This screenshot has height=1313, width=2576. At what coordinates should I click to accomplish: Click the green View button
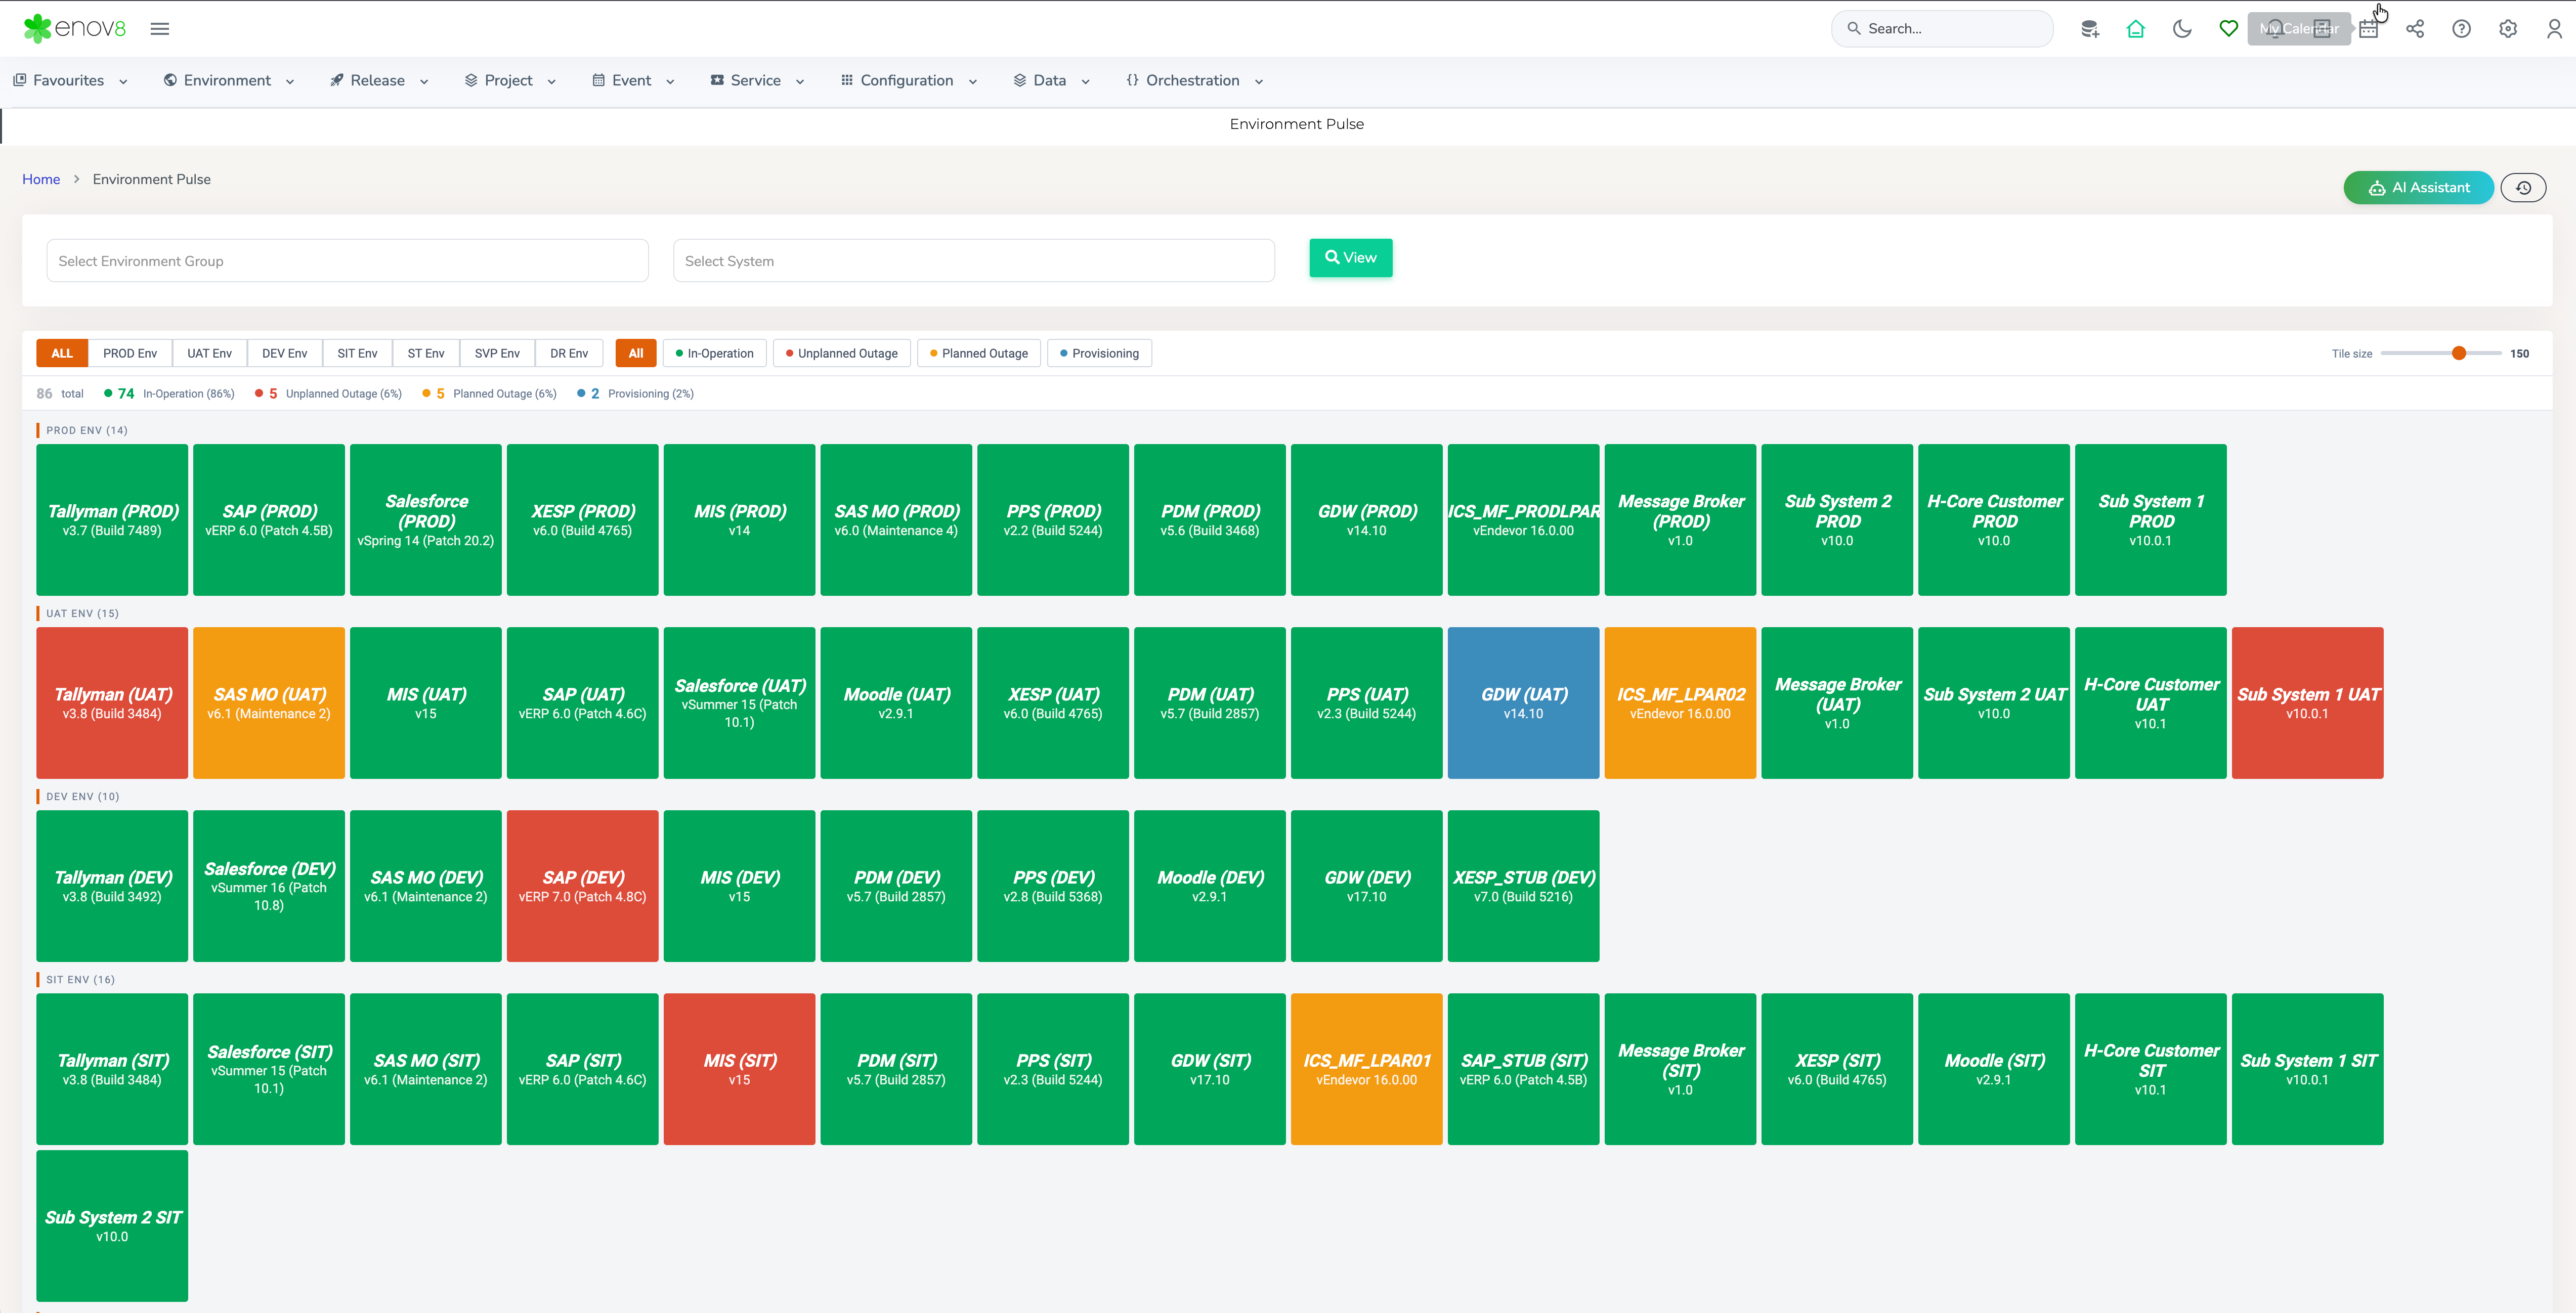tap(1350, 258)
